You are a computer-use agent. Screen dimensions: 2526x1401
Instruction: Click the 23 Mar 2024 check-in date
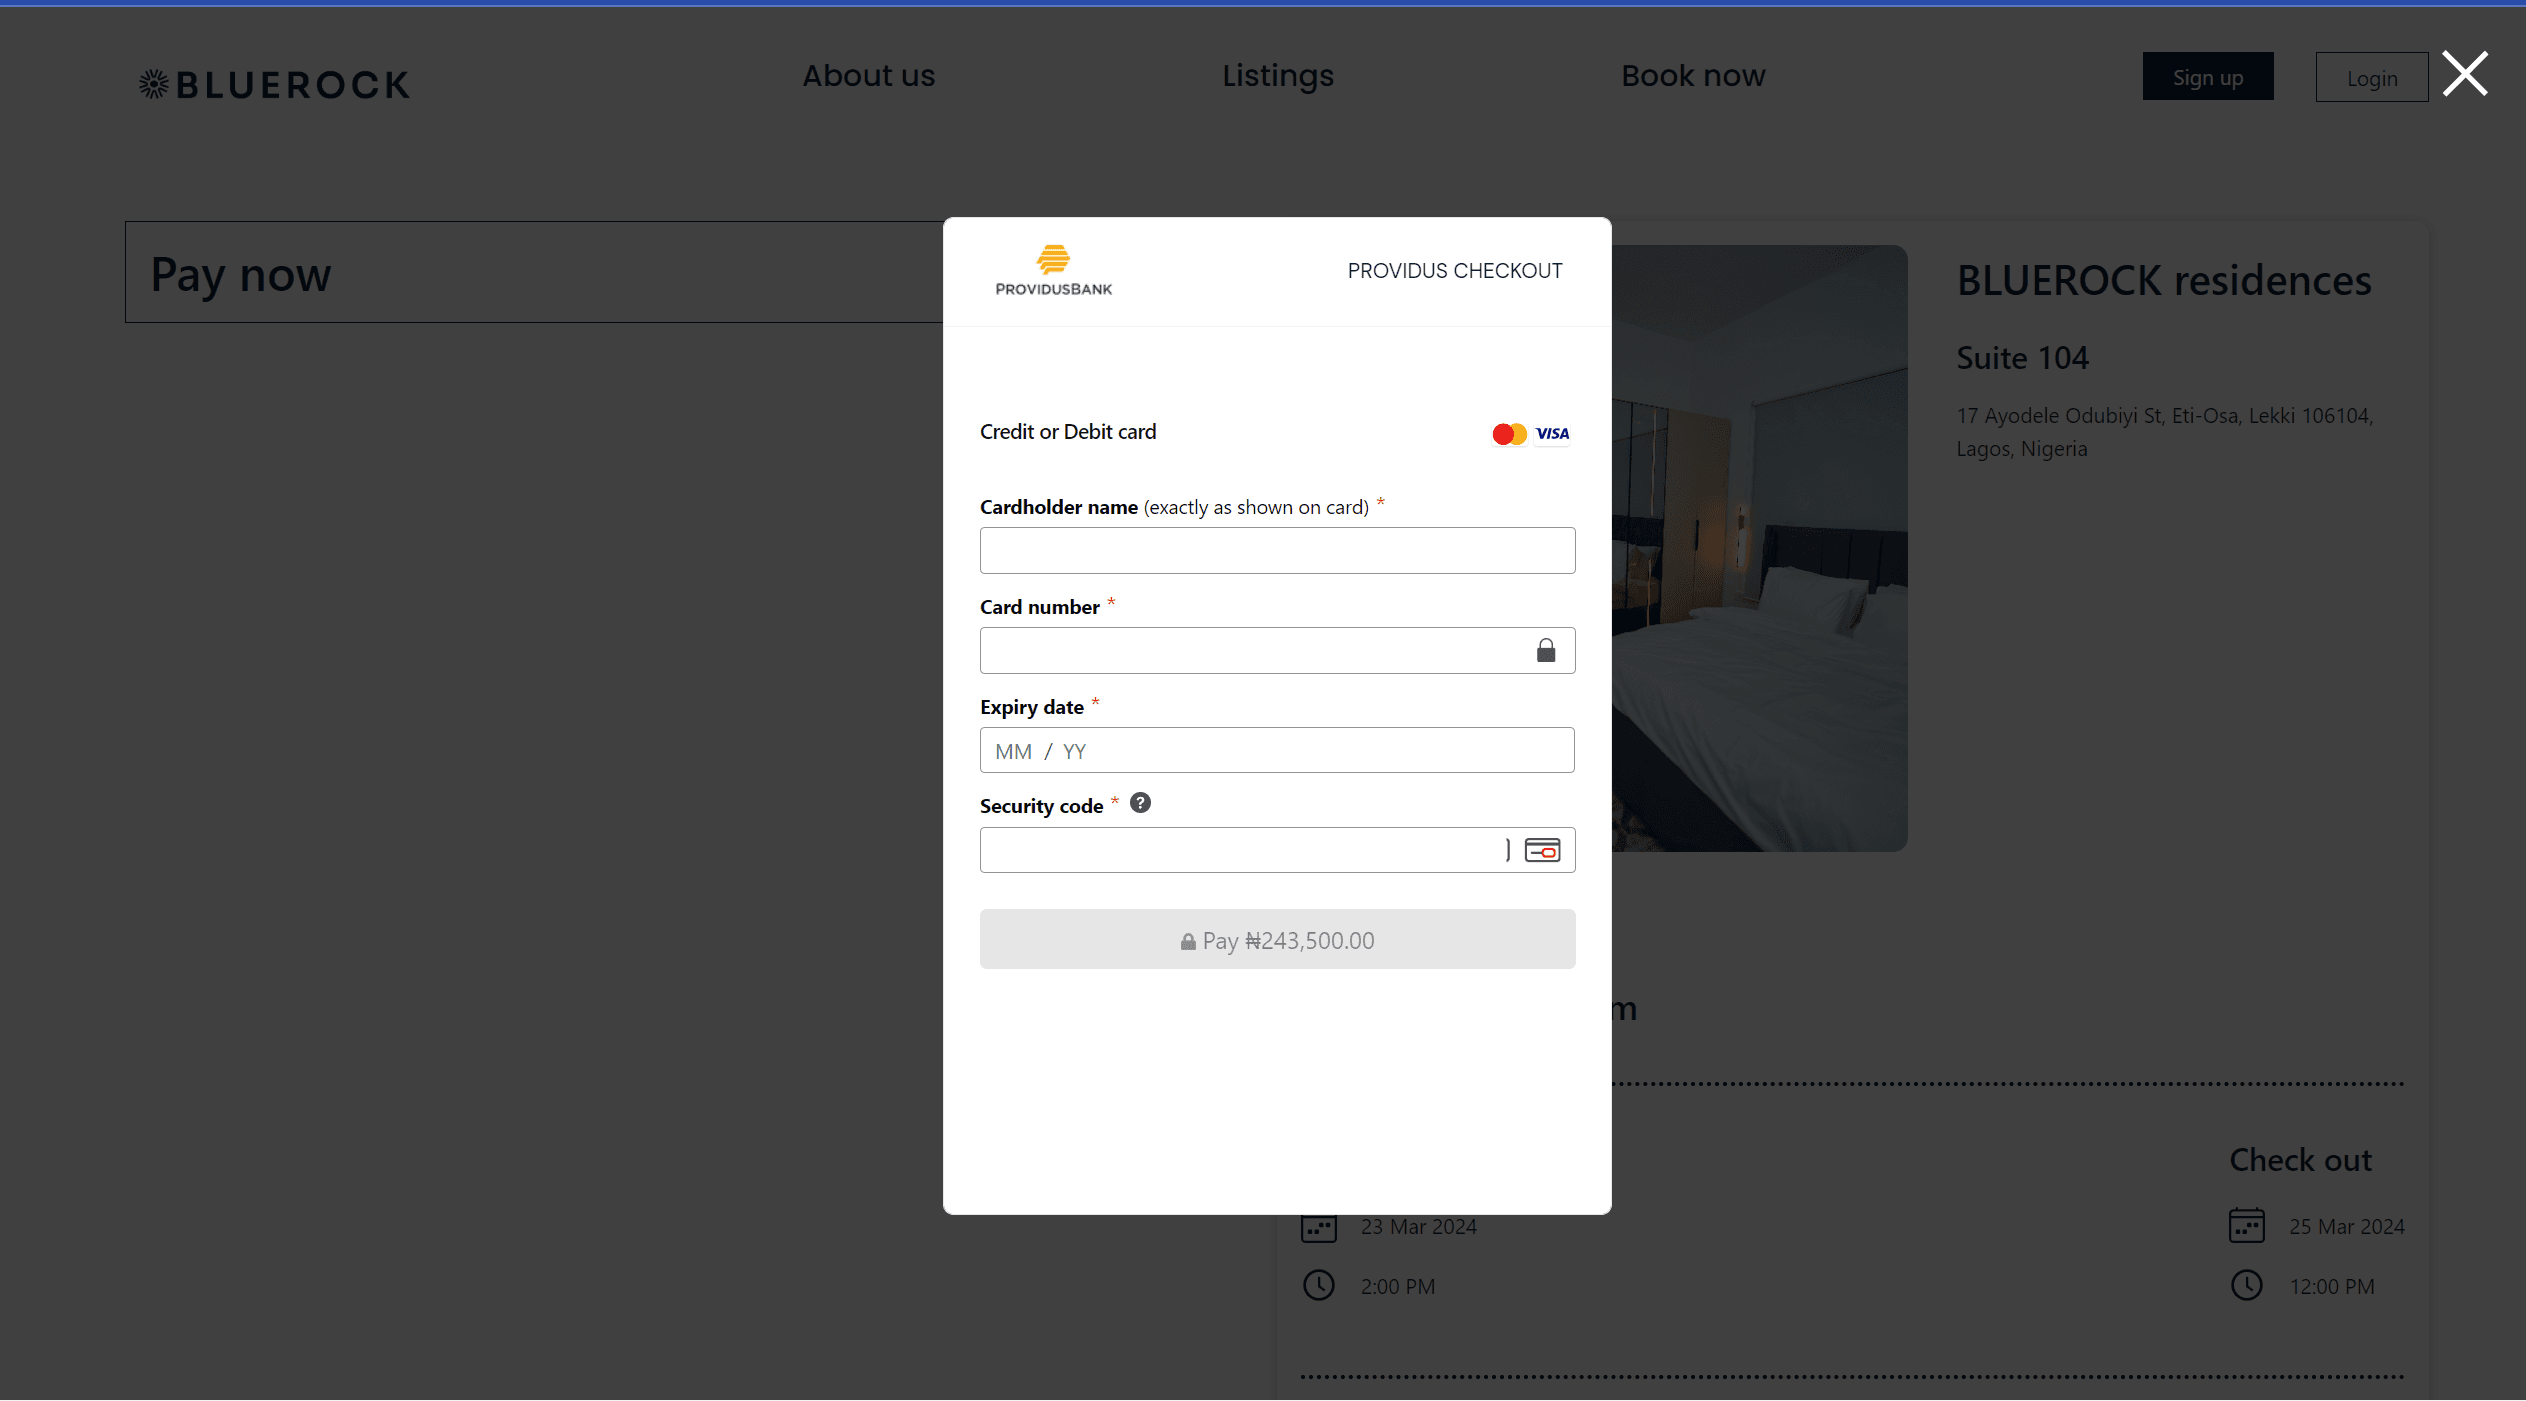(x=1418, y=1227)
